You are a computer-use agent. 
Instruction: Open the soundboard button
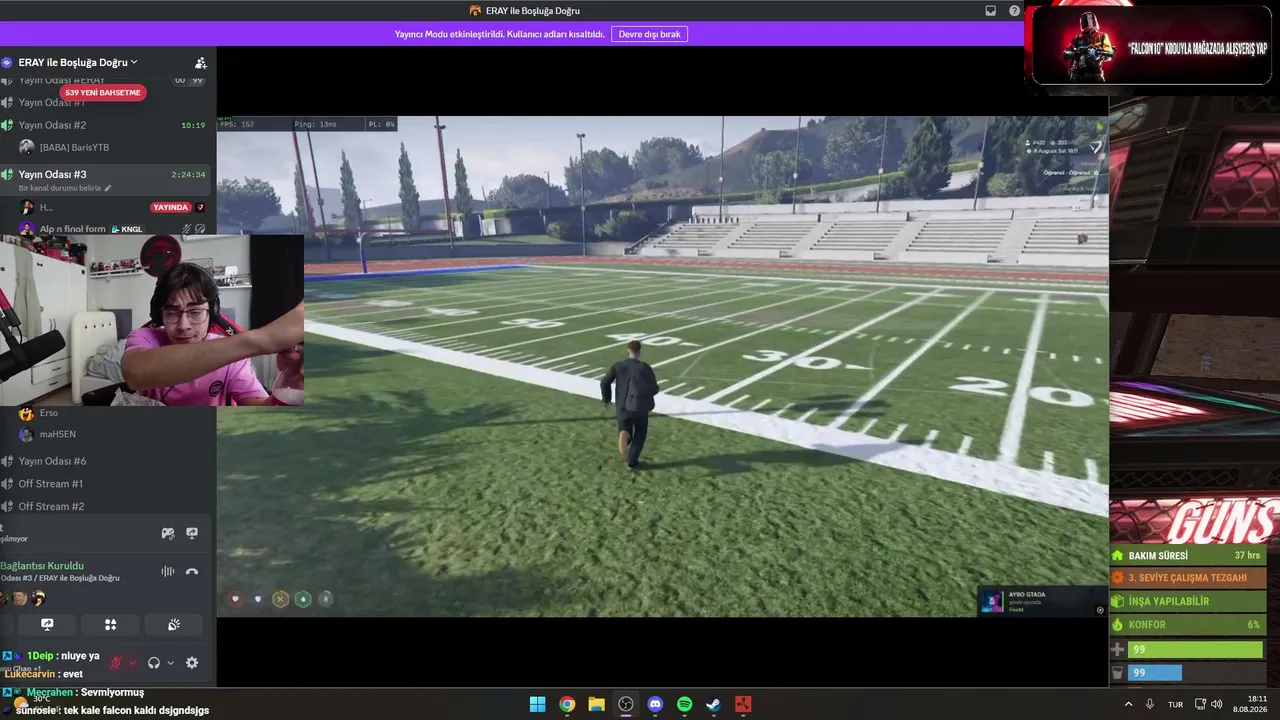(x=173, y=624)
